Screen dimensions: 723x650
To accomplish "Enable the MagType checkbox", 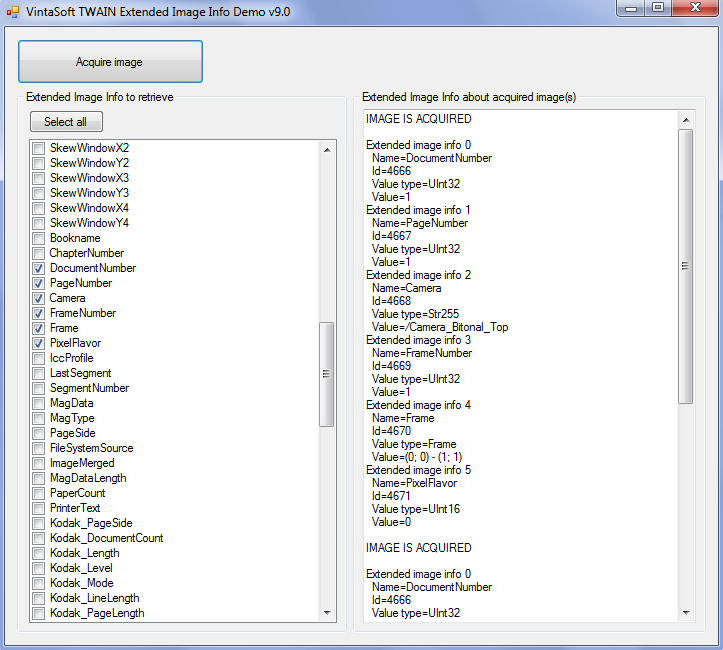I will tap(39, 419).
